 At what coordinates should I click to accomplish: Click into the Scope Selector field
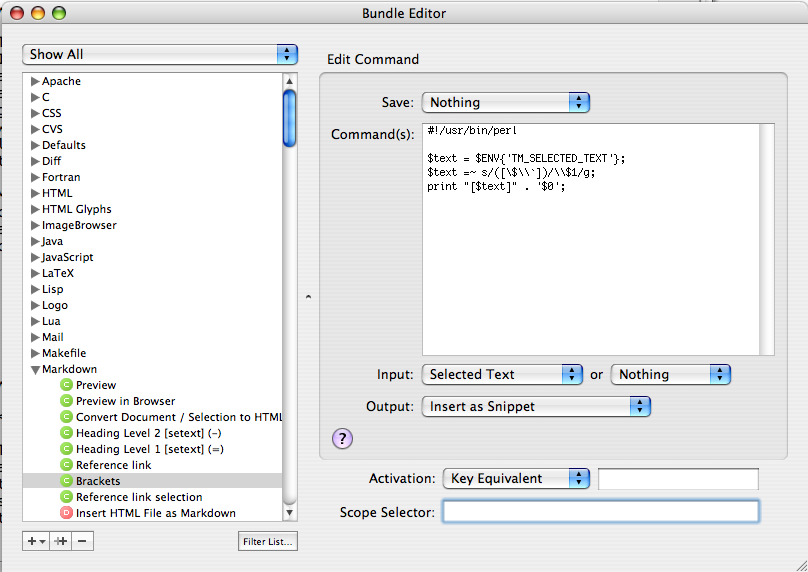point(600,511)
